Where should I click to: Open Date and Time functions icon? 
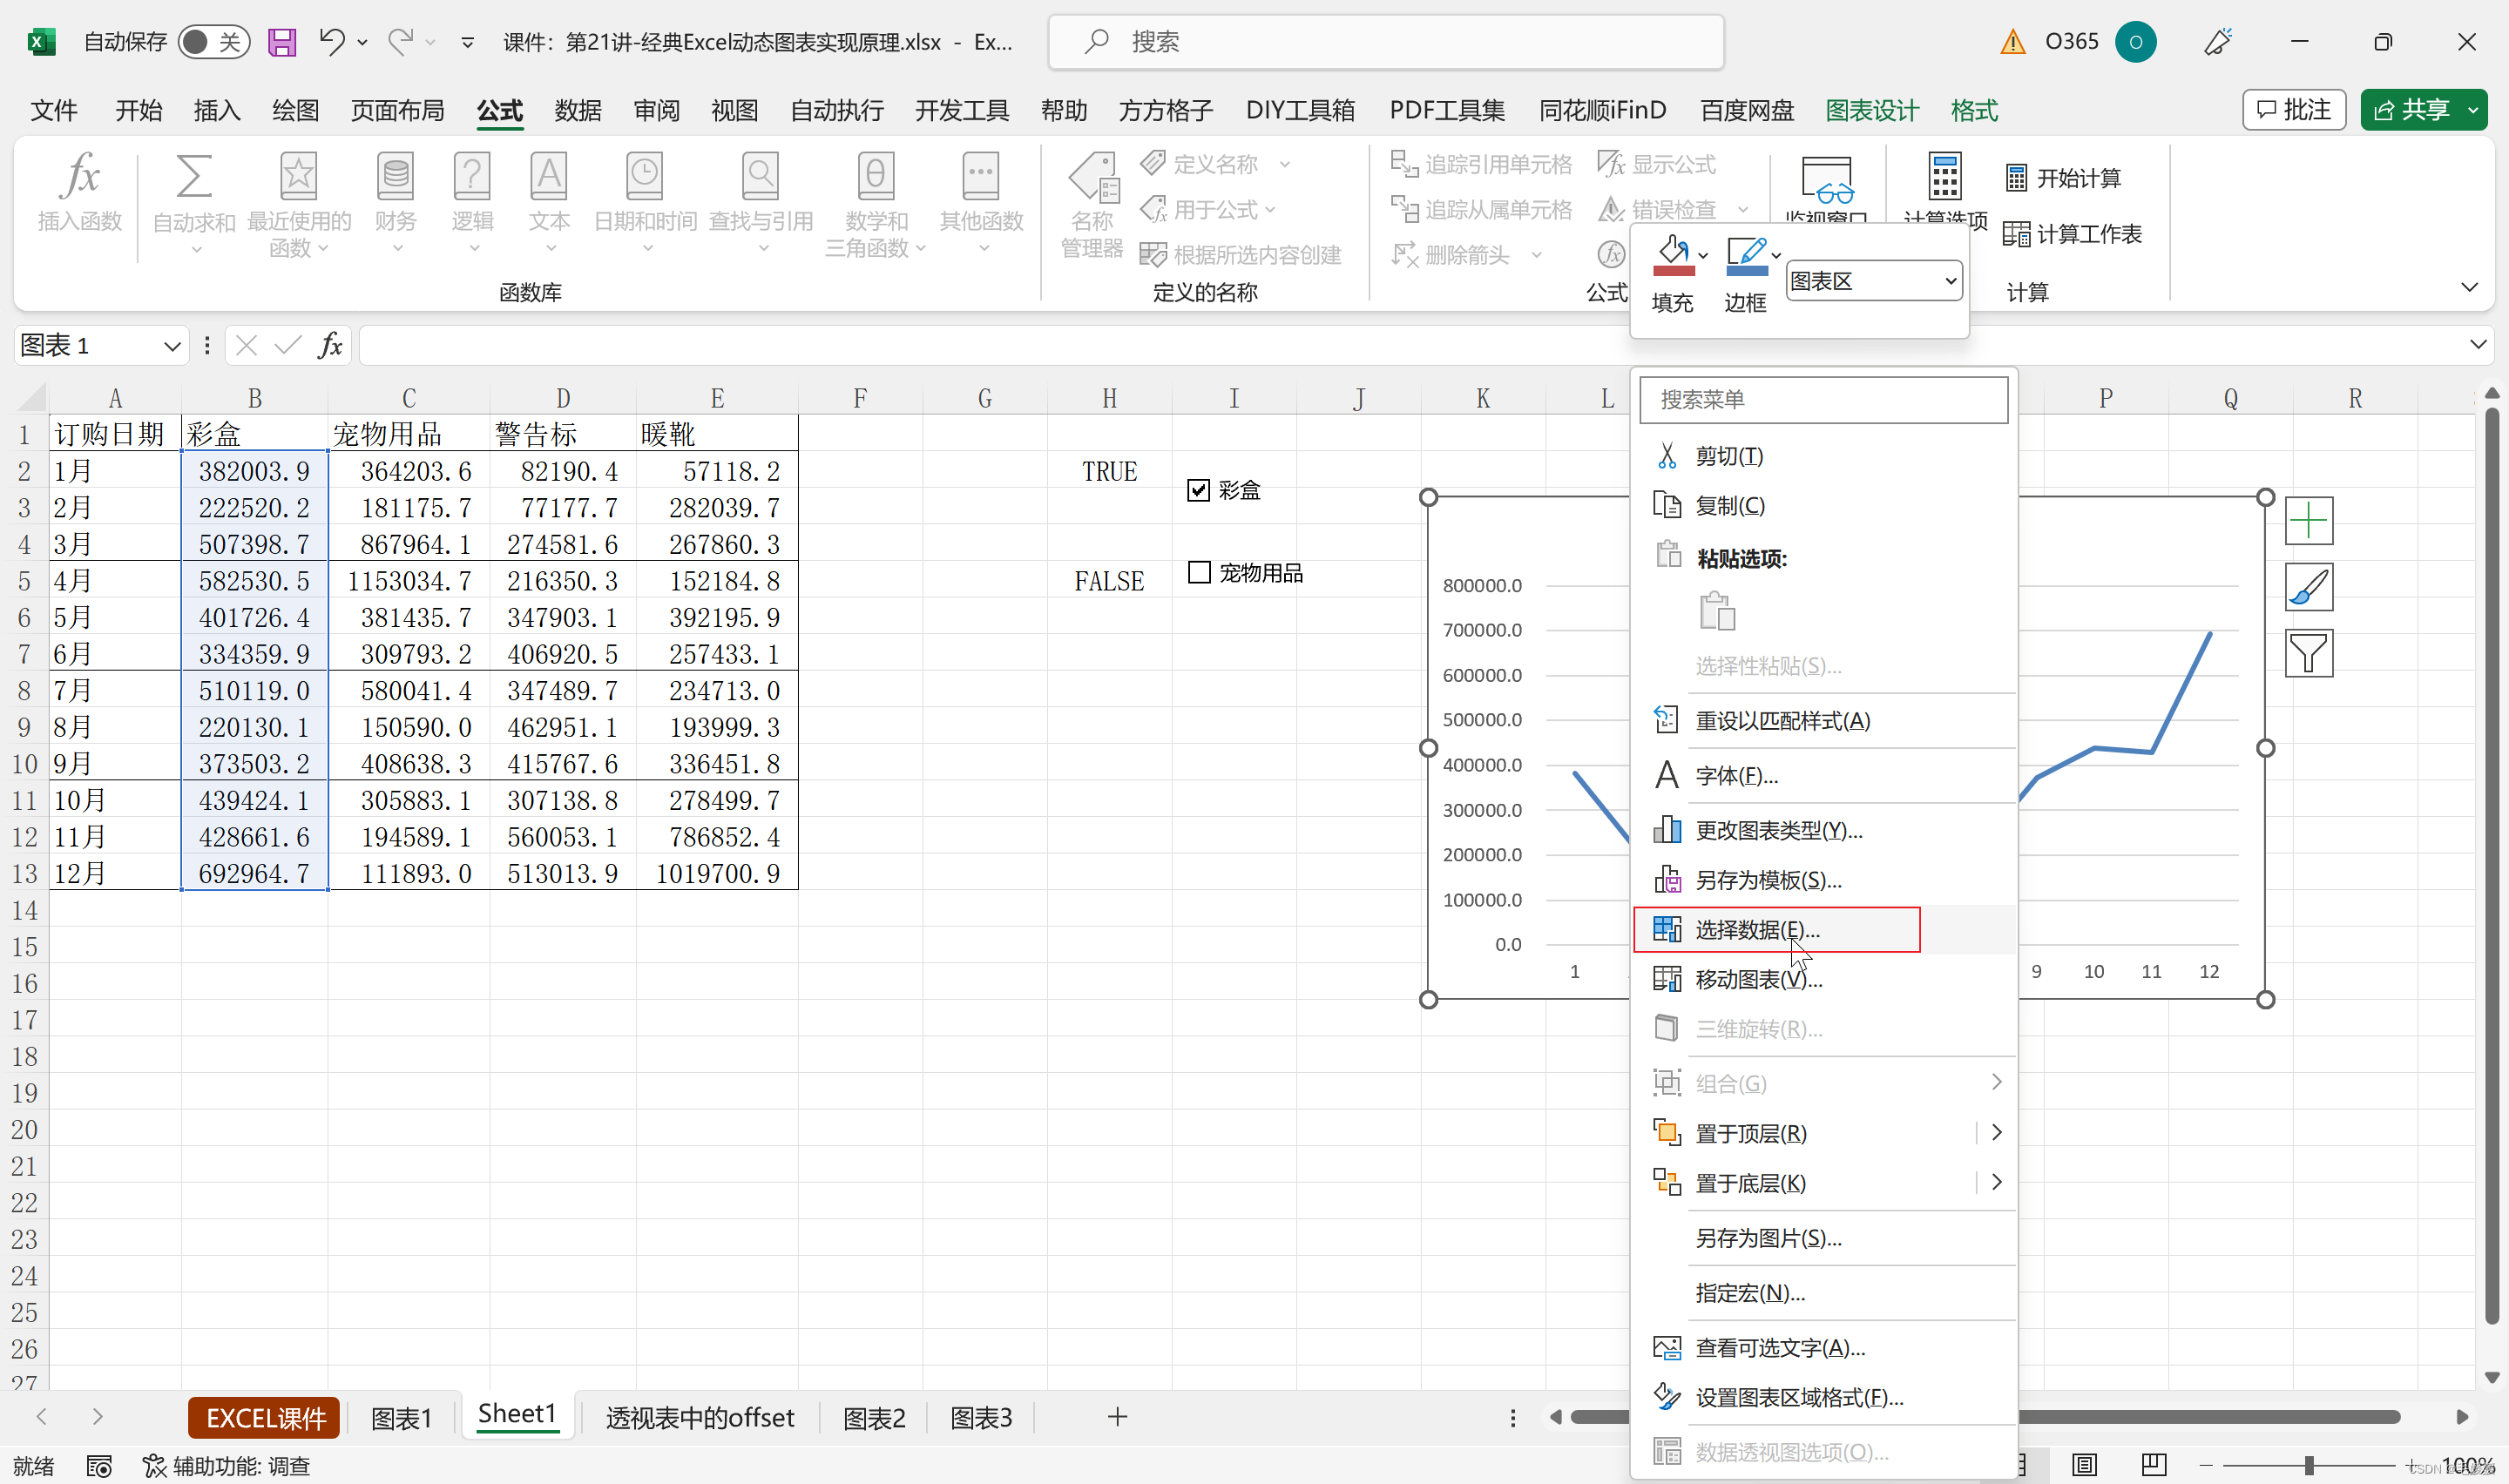(x=645, y=176)
